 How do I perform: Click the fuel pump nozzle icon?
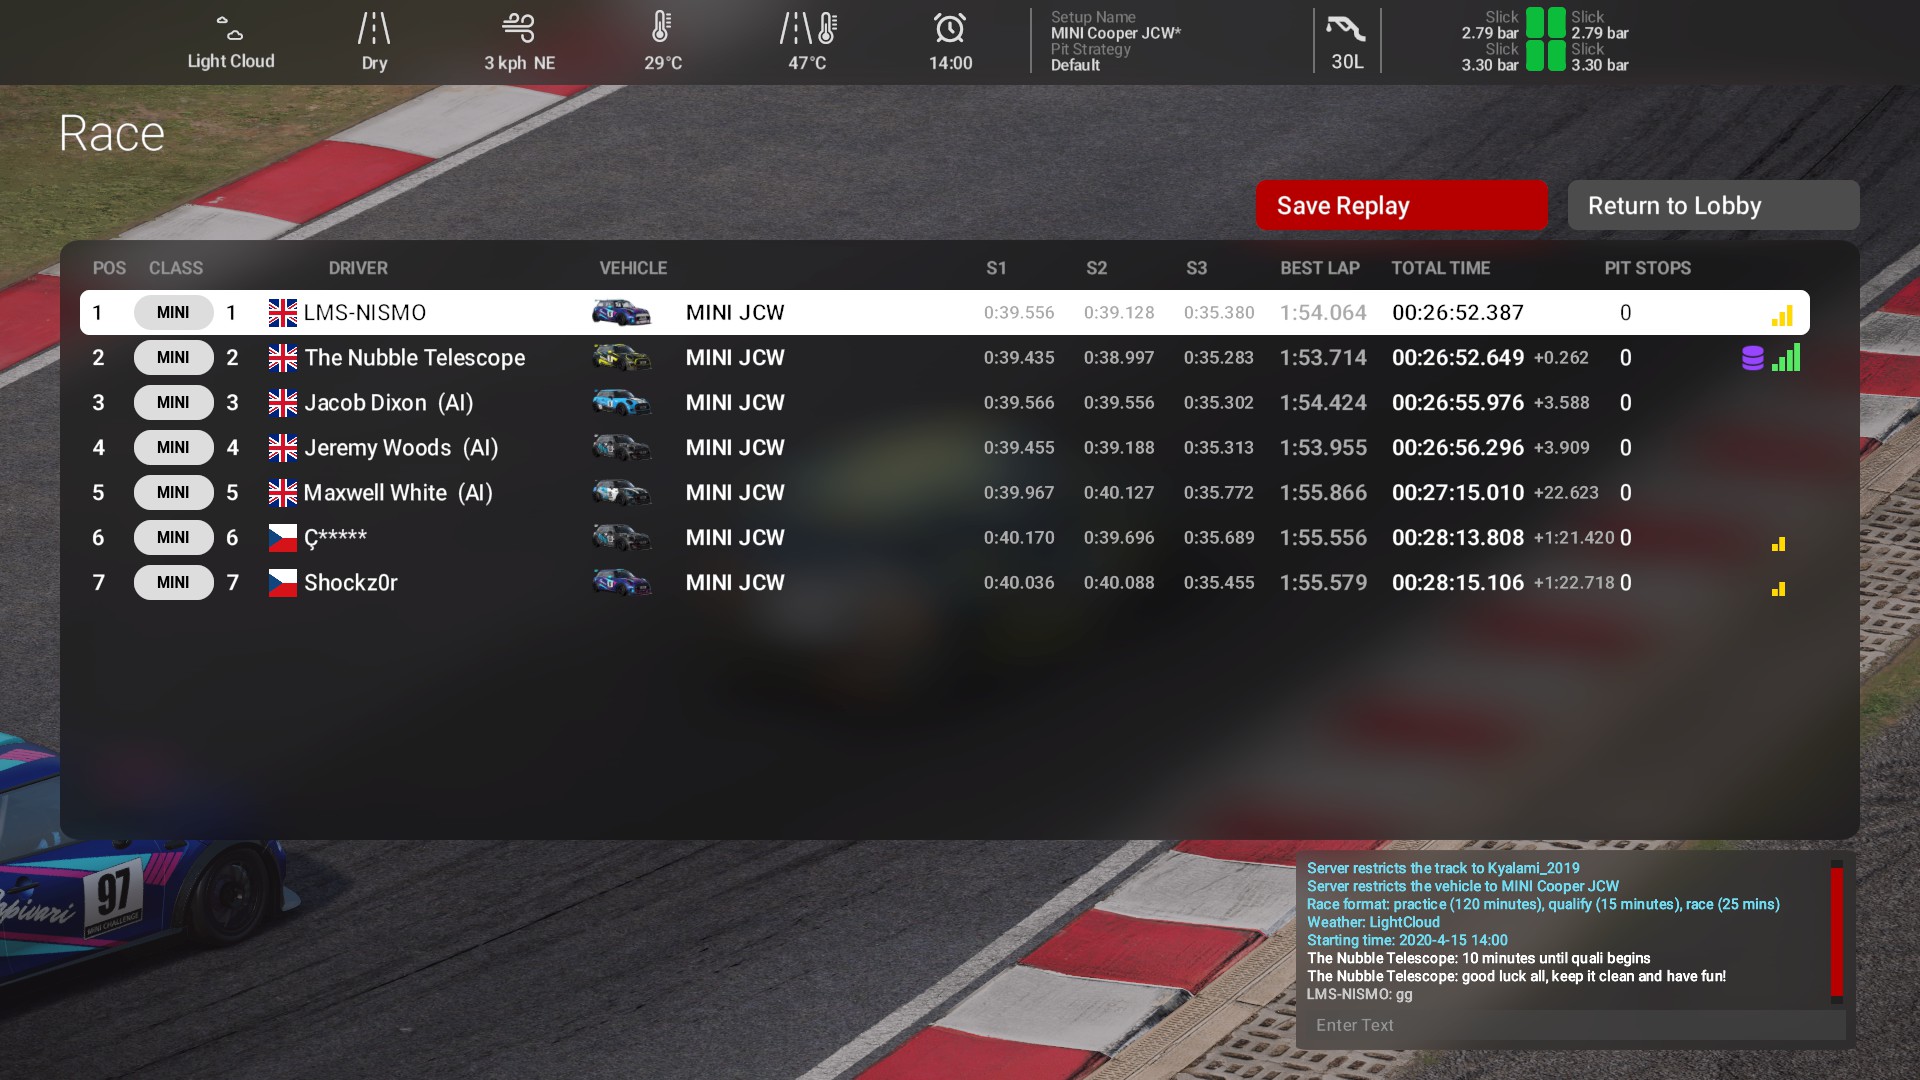[1346, 27]
